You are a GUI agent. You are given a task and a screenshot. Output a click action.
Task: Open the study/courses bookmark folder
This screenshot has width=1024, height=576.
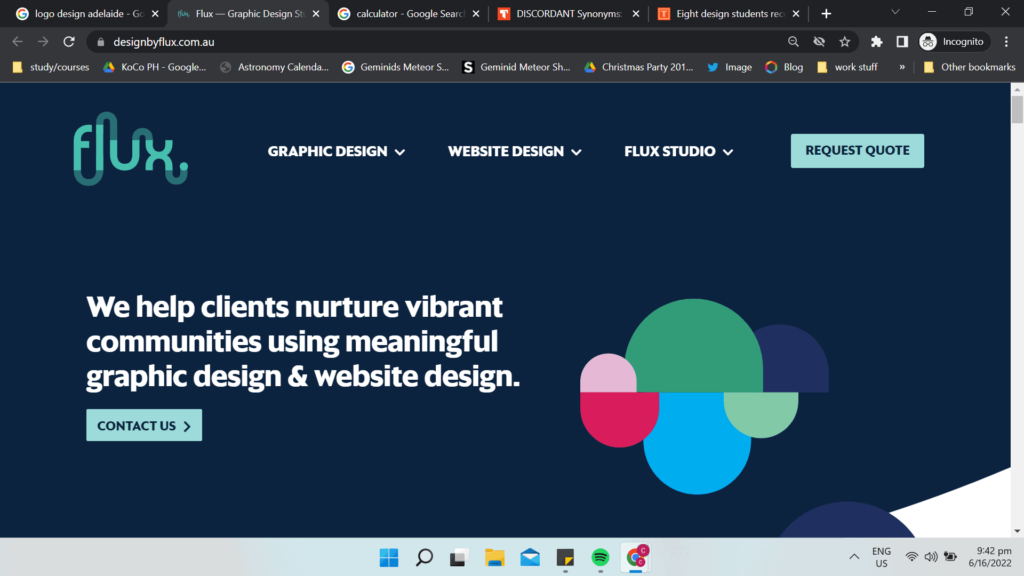tap(51, 67)
